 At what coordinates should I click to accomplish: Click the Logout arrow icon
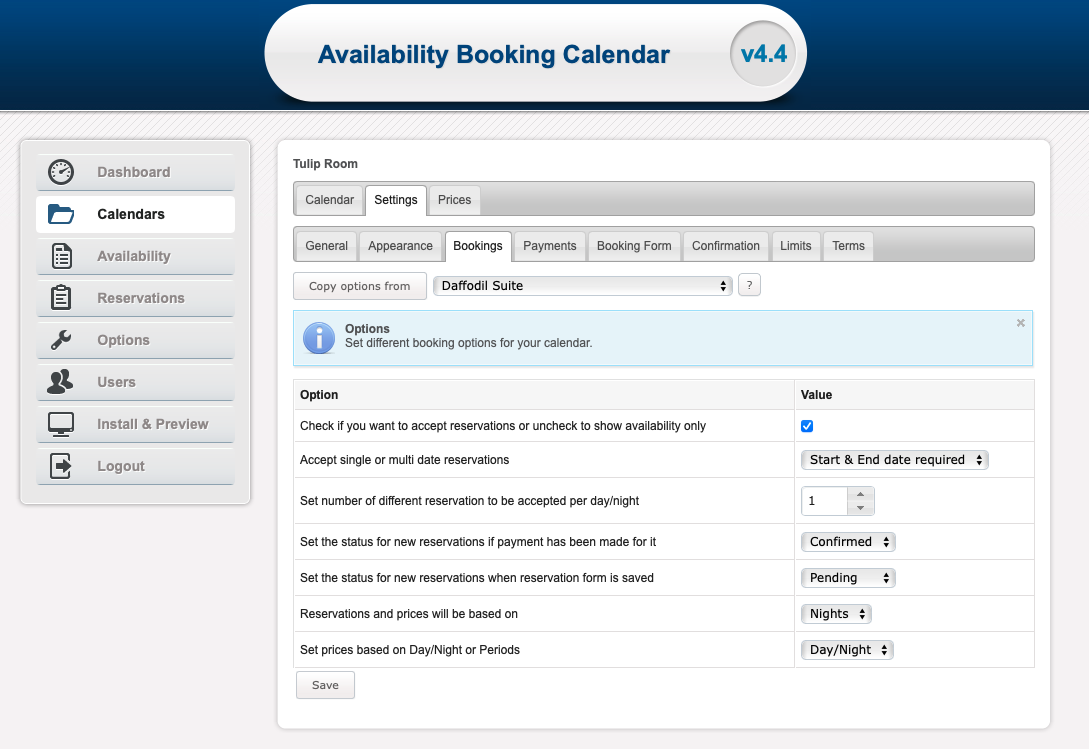[61, 466]
